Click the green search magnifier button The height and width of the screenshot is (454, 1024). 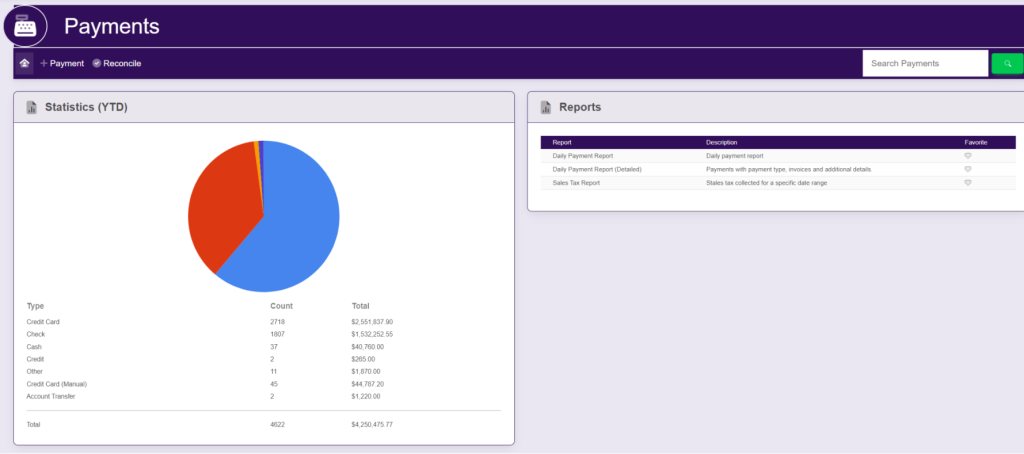[x=1007, y=63]
